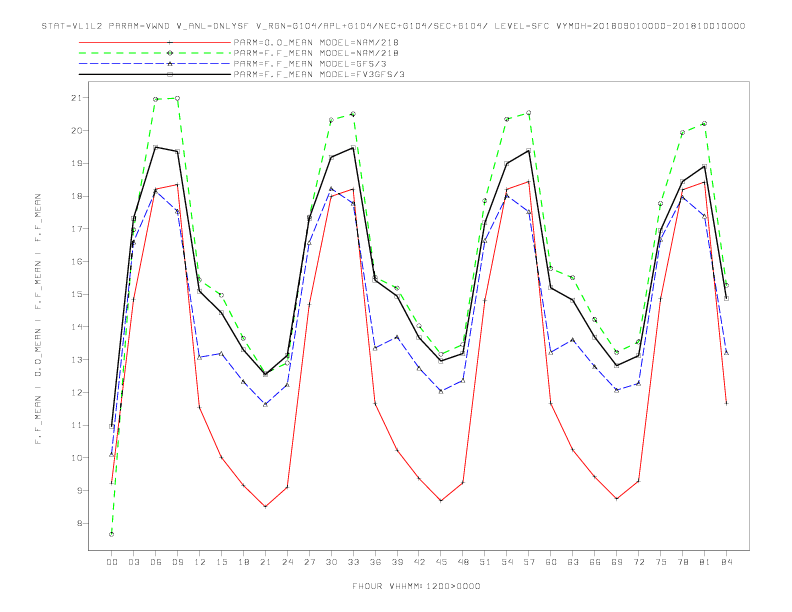Click x-axis tick label 69

617,562
